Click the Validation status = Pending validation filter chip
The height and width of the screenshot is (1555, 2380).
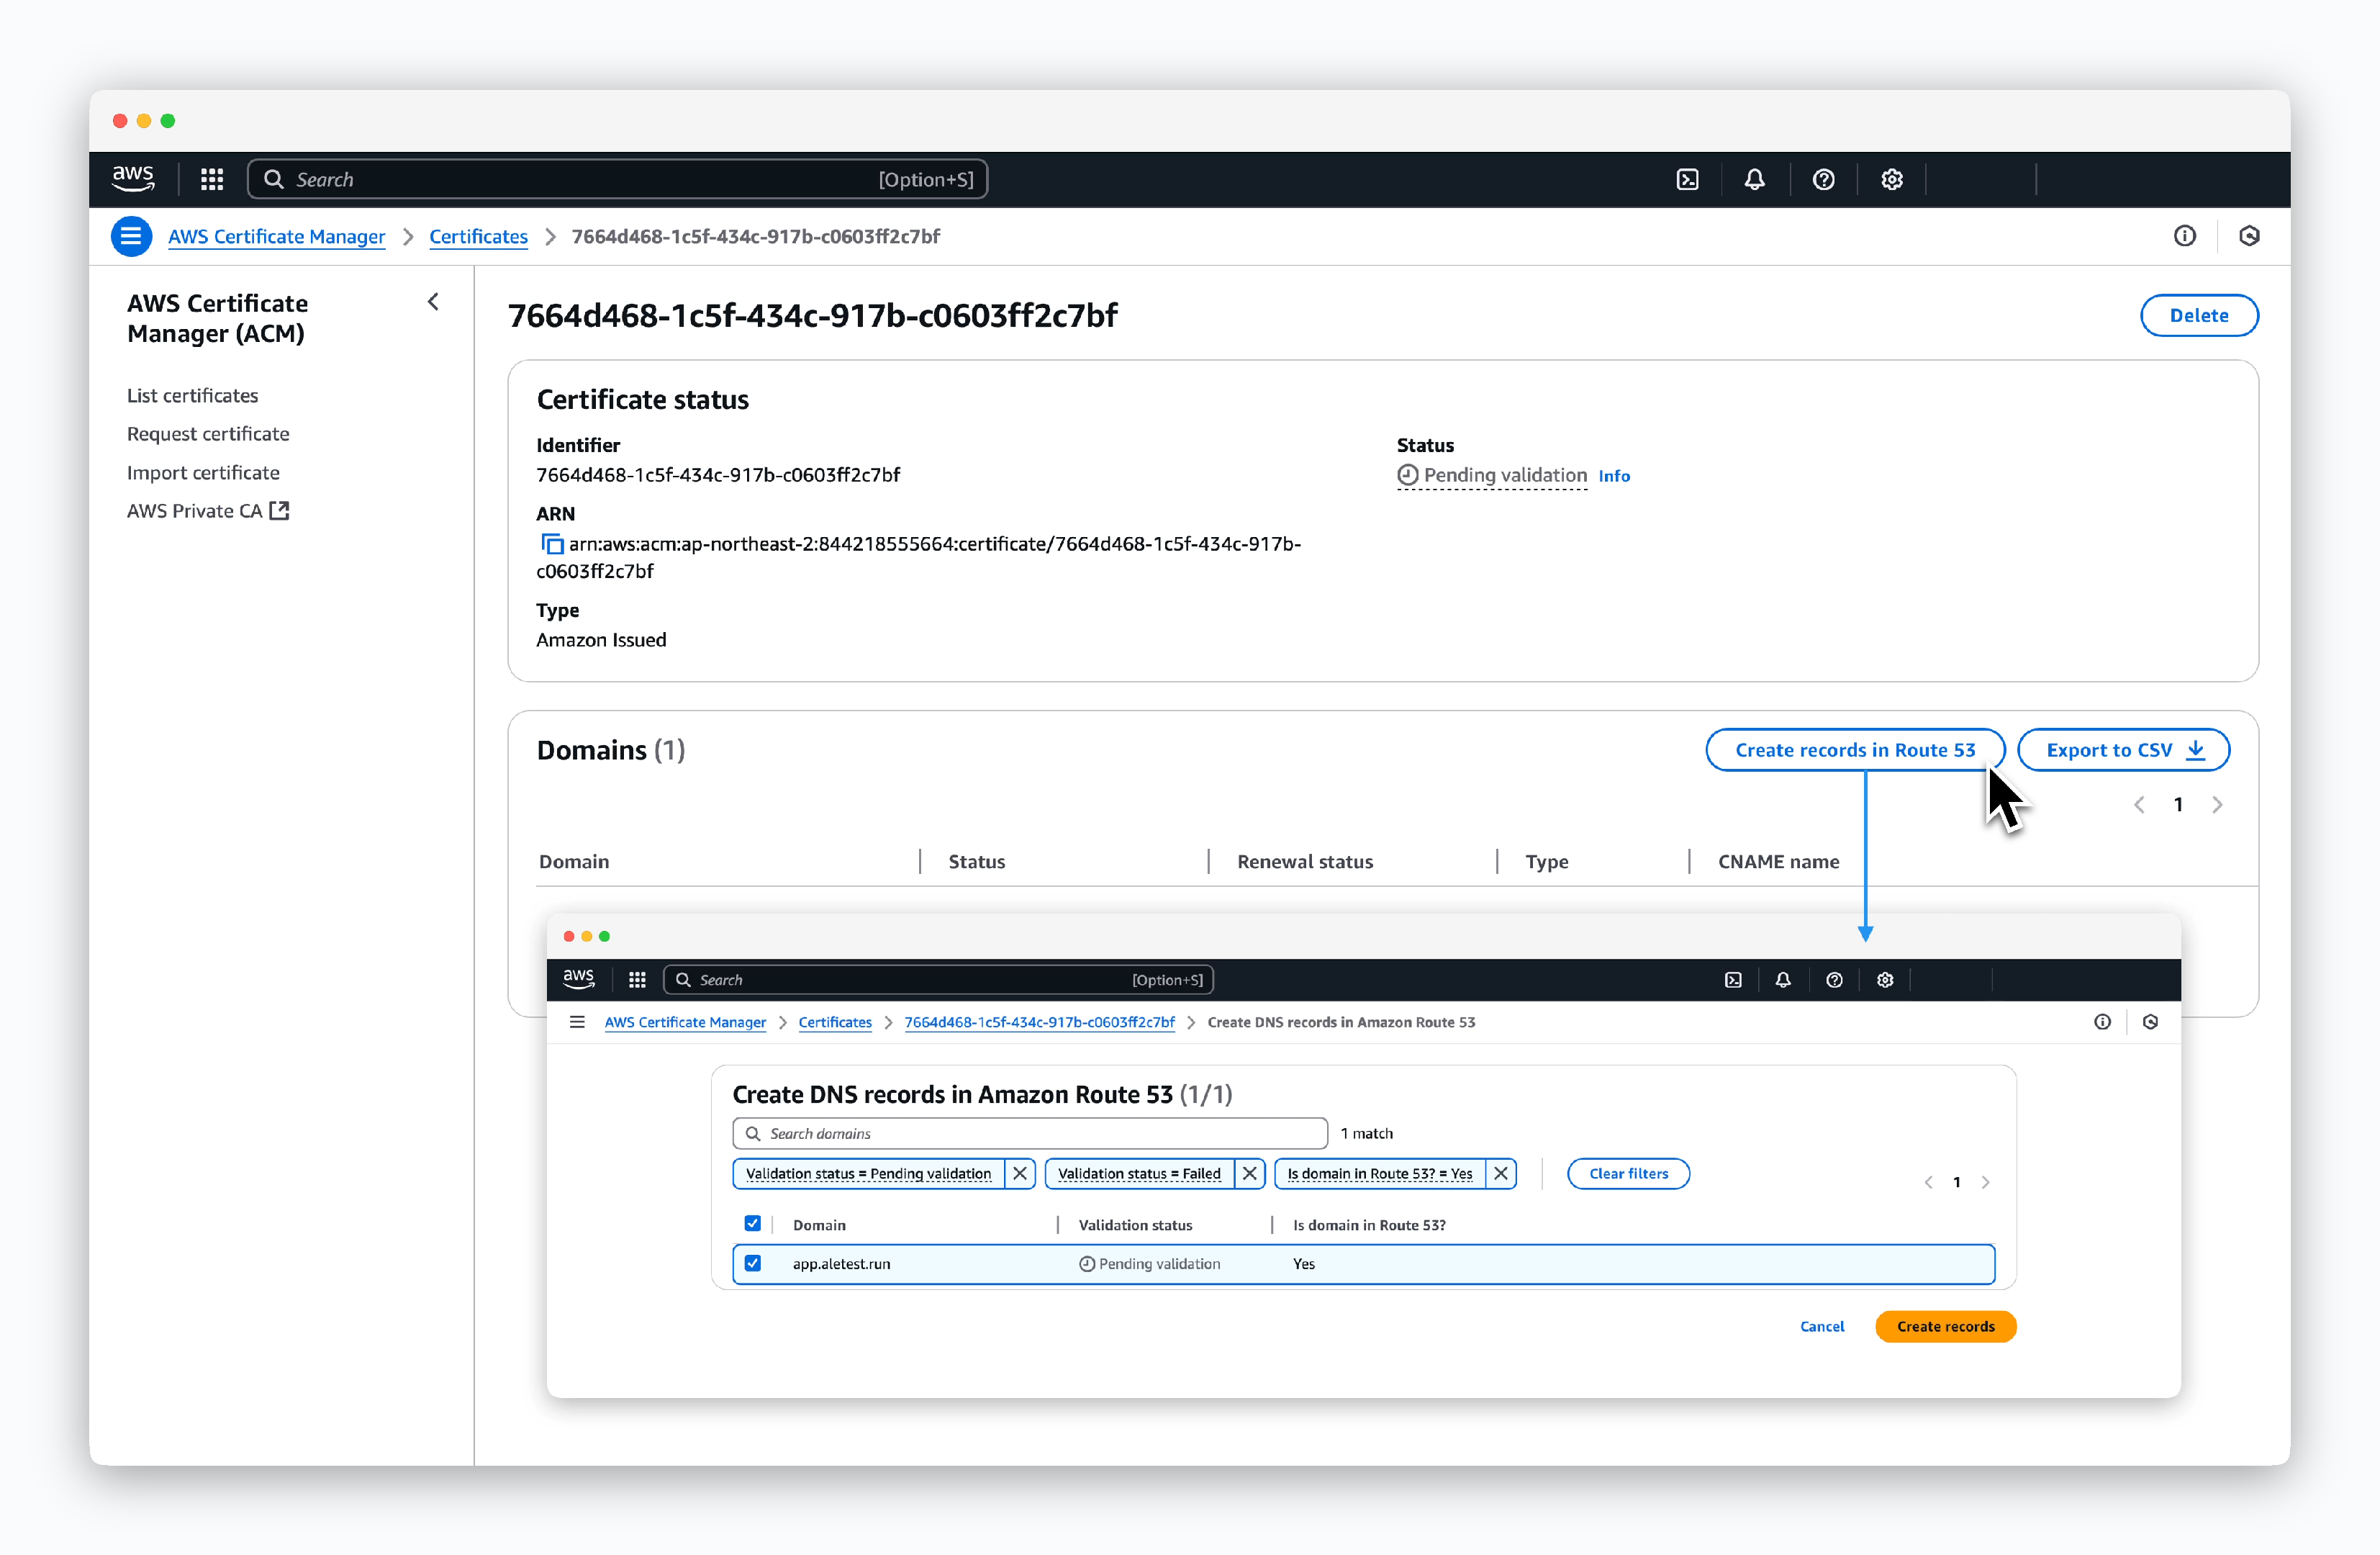[x=868, y=1174]
